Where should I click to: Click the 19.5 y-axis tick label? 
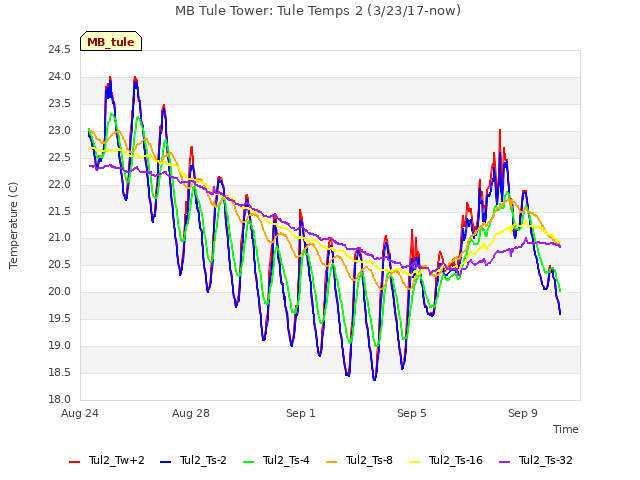point(60,319)
